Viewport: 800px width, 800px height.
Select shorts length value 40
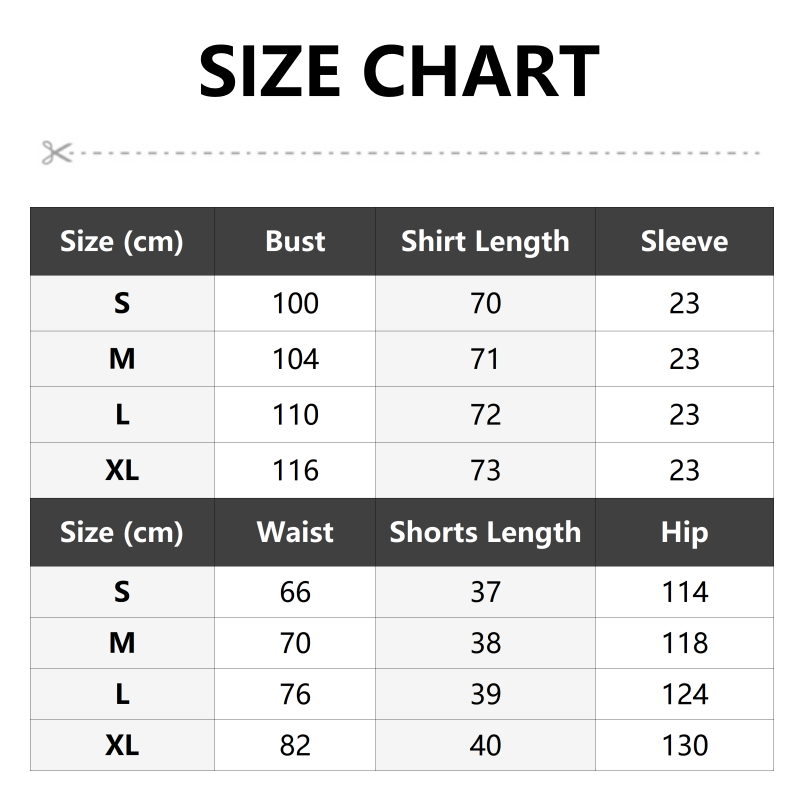point(485,745)
